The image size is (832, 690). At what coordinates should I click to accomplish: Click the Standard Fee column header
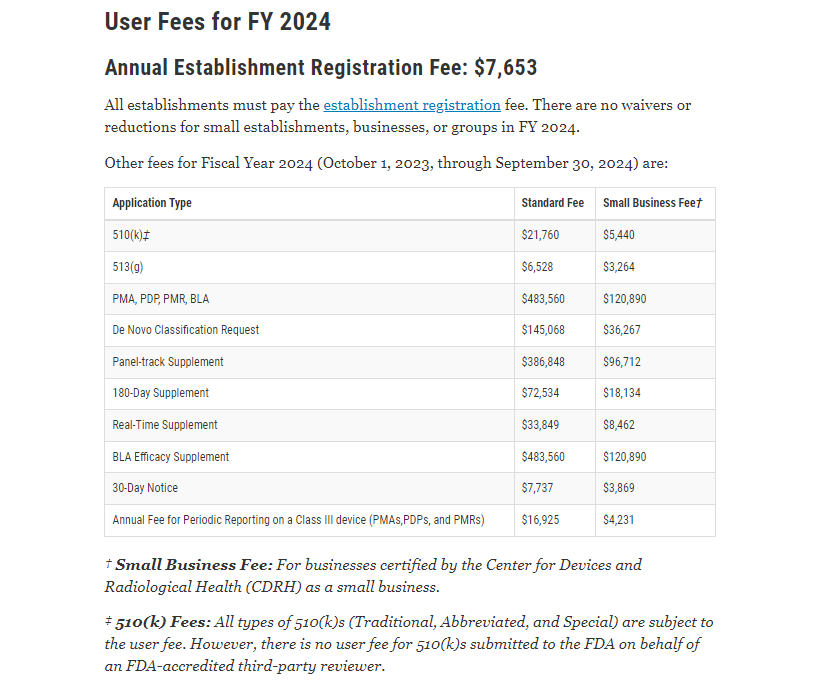pos(552,203)
